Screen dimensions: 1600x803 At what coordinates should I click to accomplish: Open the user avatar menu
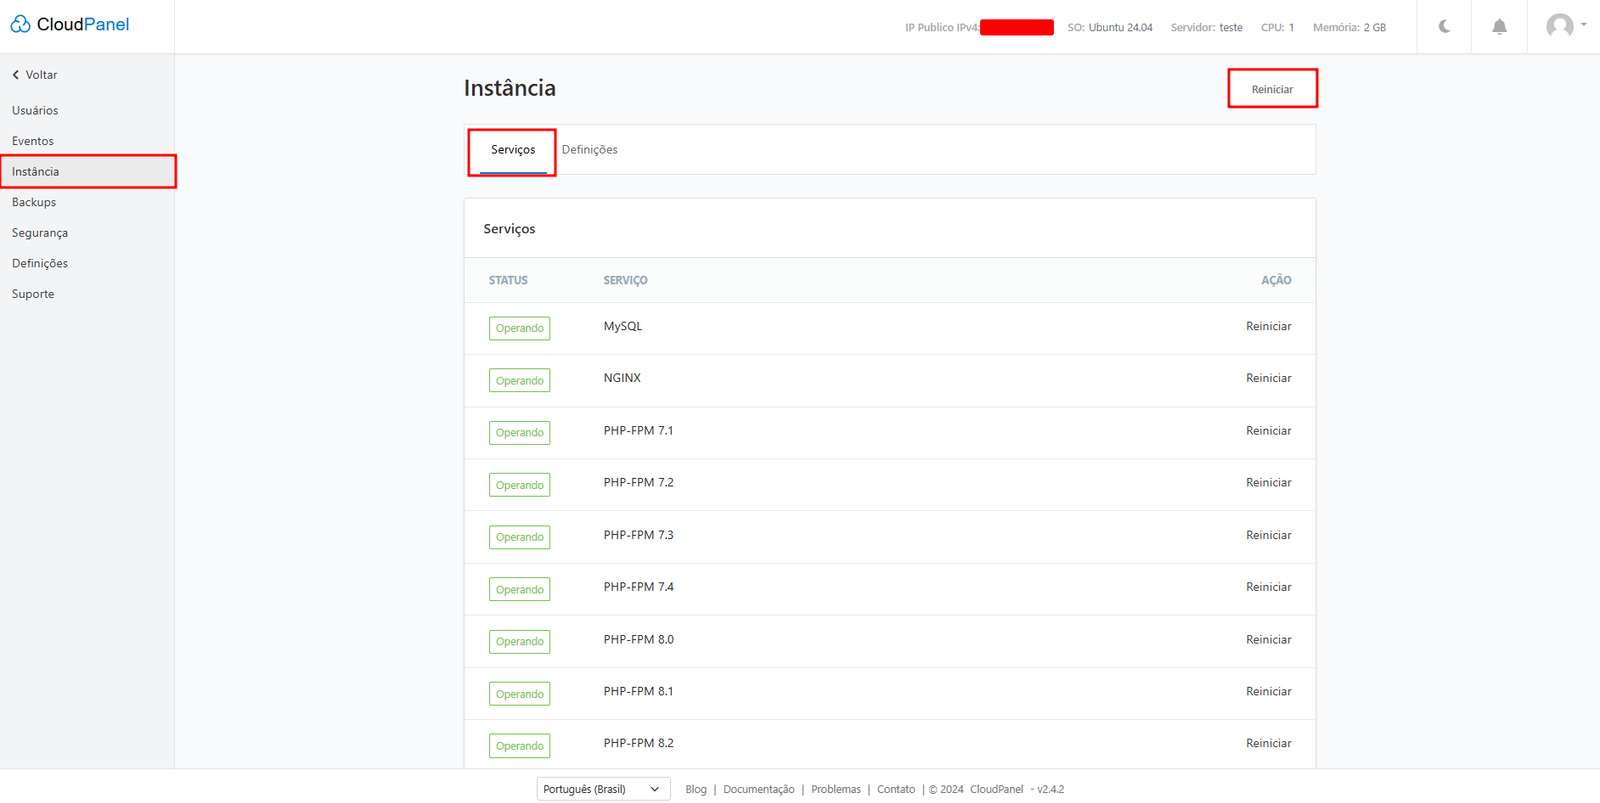point(1564,26)
